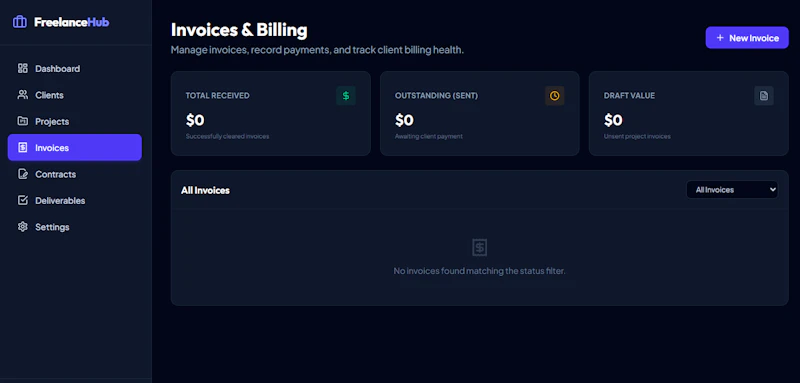Click 'Awaiting client payment' caption
Image resolution: width=800 pixels, height=383 pixels.
pyautogui.click(x=429, y=137)
